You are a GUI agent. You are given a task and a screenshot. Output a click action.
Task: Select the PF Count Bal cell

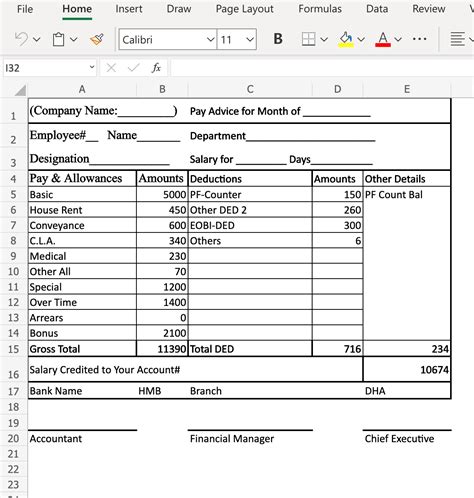(407, 195)
